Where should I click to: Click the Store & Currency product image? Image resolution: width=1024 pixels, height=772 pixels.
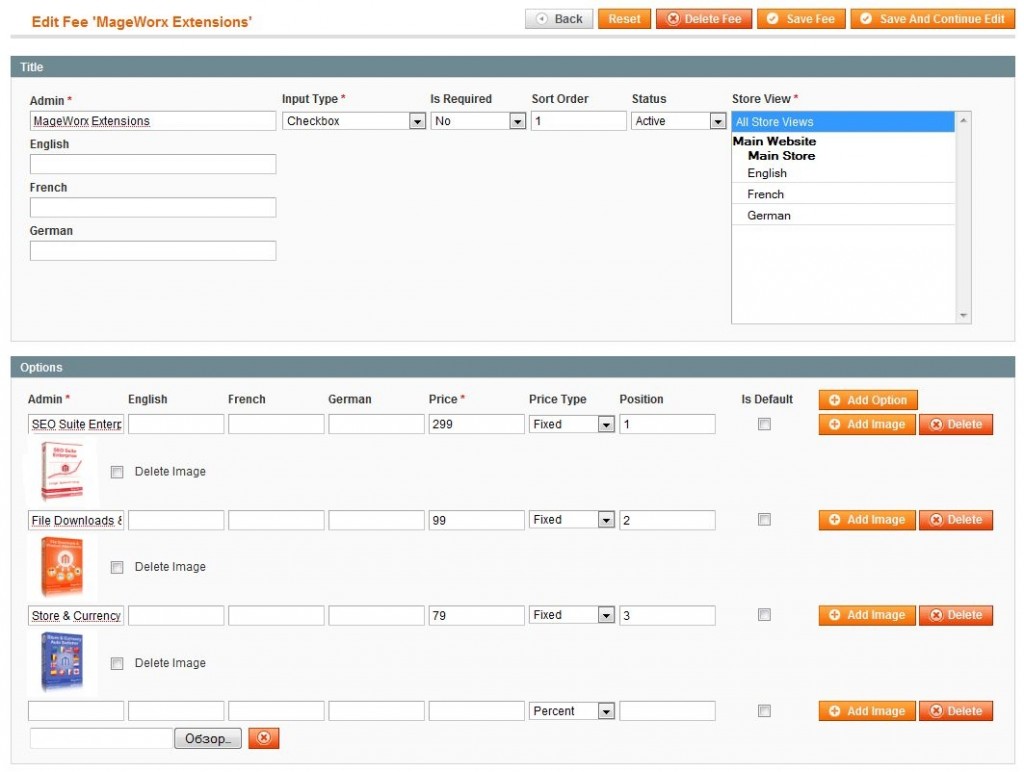pyautogui.click(x=62, y=662)
